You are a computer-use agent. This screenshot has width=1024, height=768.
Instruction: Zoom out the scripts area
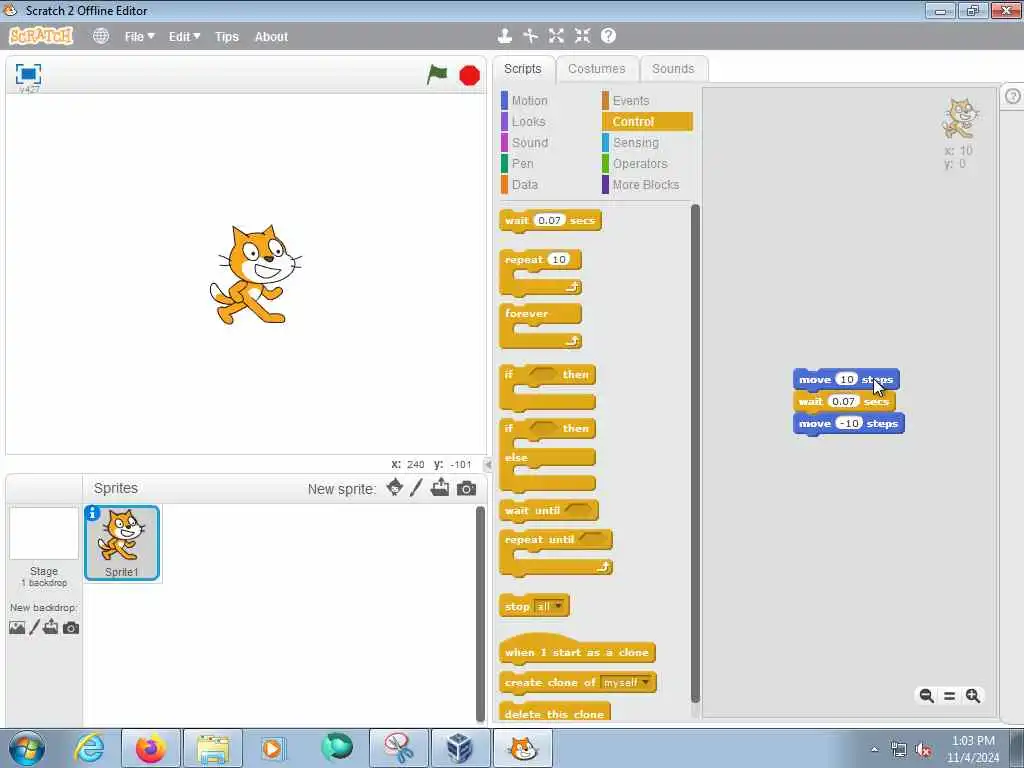click(x=926, y=696)
